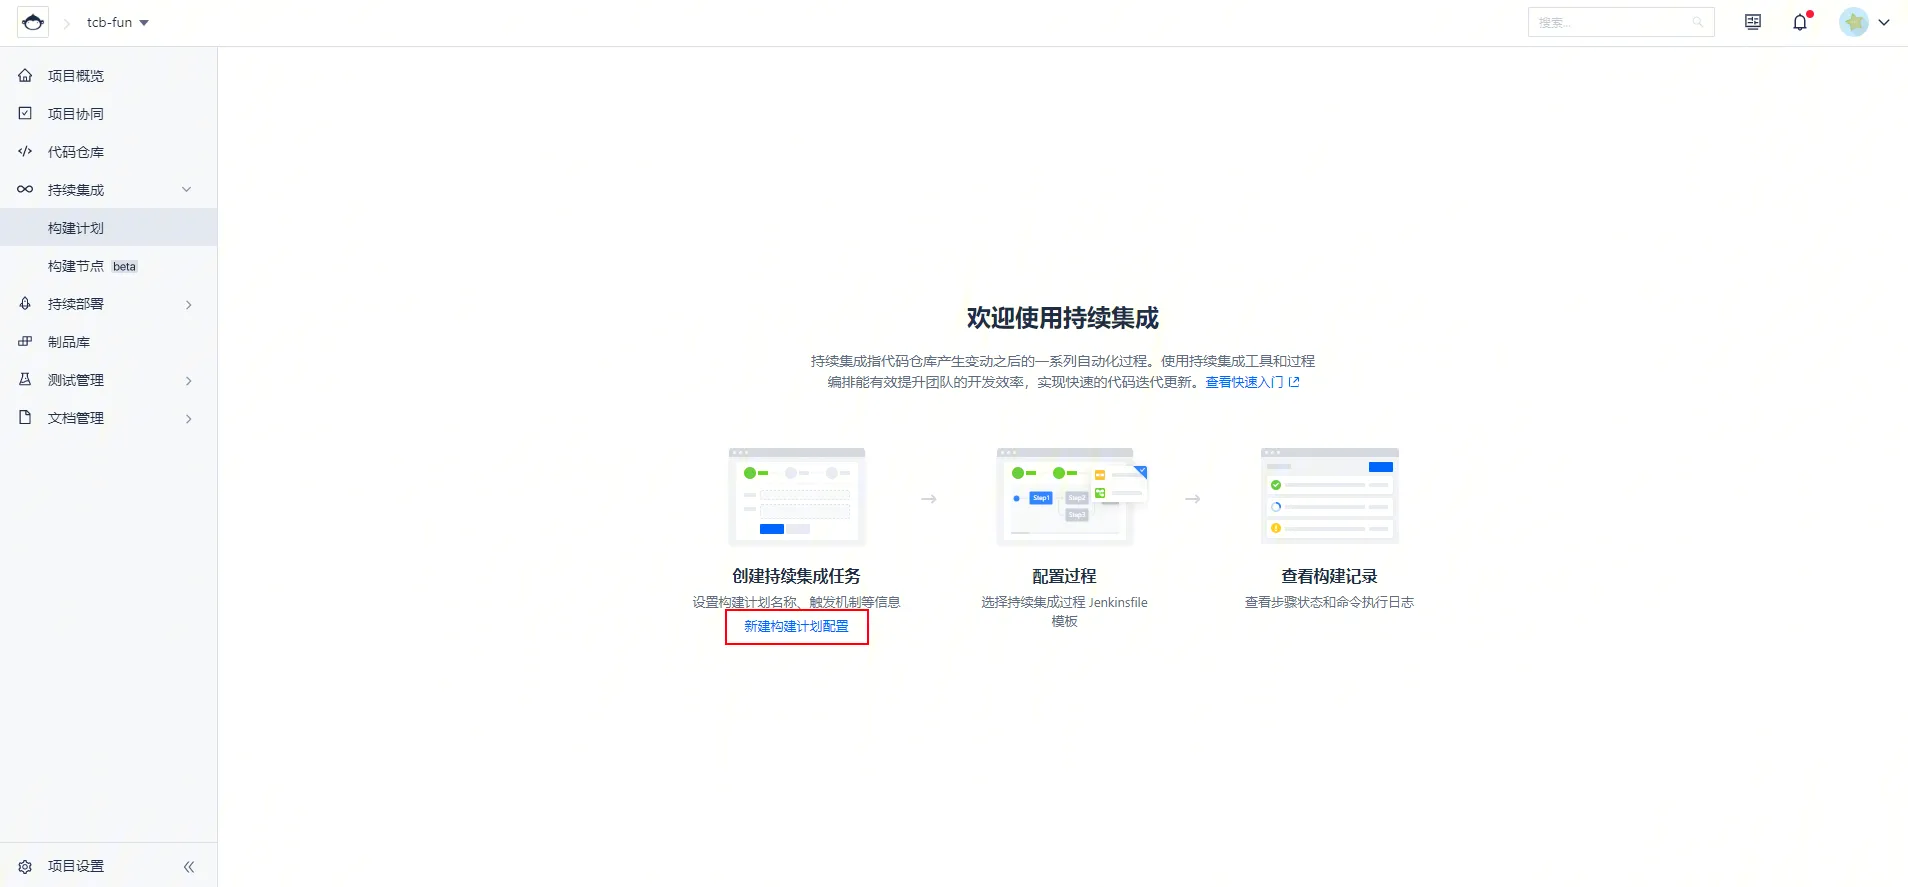Click the 项目设置 gear icon
Screen dimensions: 1908x887
(25, 866)
